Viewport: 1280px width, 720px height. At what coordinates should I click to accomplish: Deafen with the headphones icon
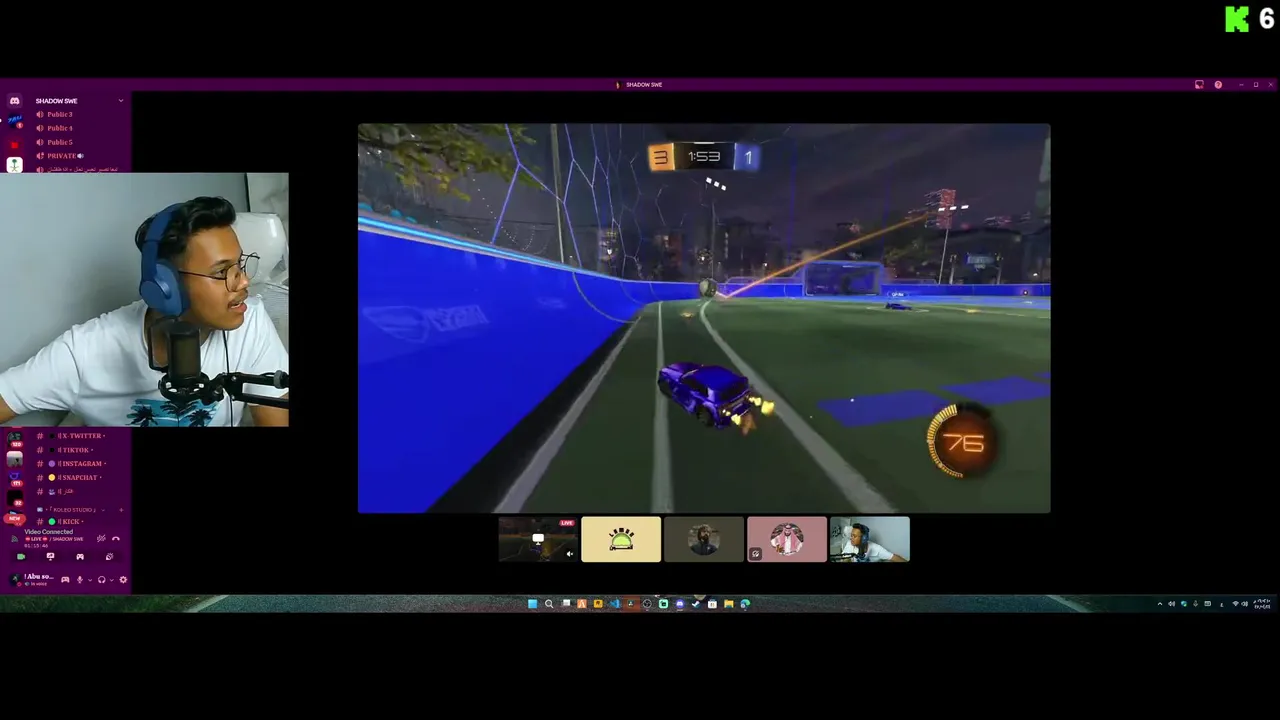tap(101, 580)
